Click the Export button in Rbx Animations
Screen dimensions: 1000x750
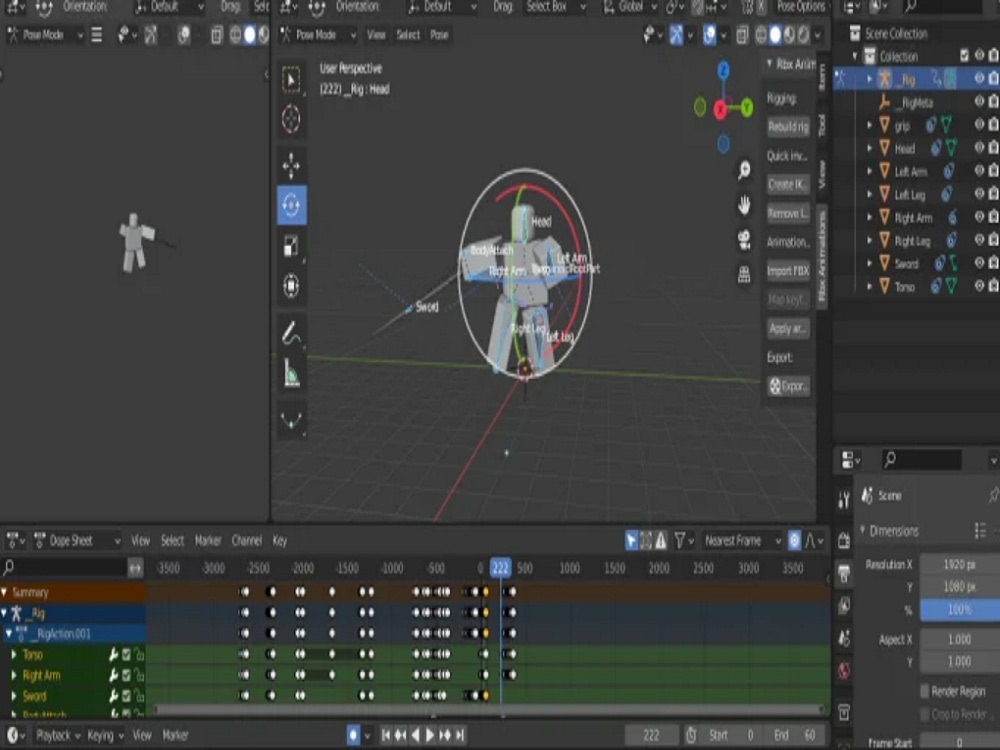(x=788, y=386)
